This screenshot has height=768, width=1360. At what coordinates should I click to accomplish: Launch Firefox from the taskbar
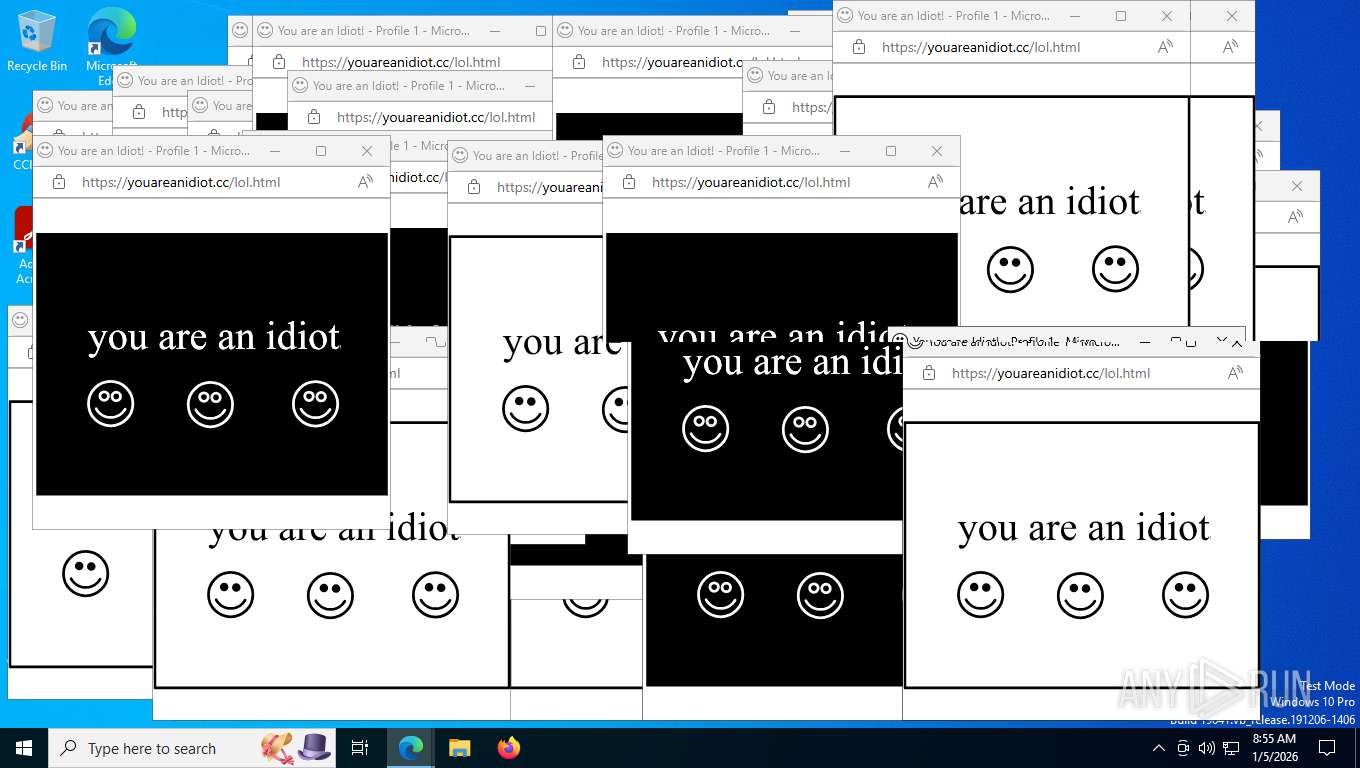509,748
